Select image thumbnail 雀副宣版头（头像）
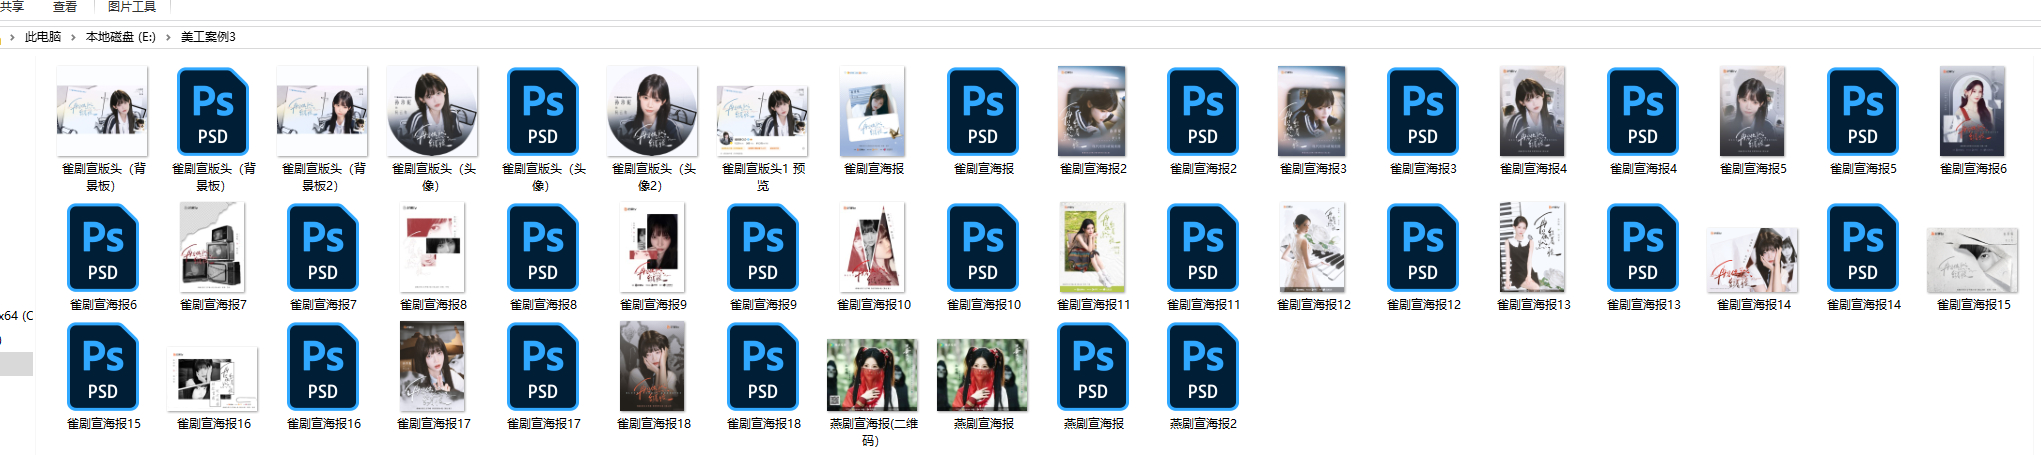This screenshot has width=2041, height=455. point(432,111)
